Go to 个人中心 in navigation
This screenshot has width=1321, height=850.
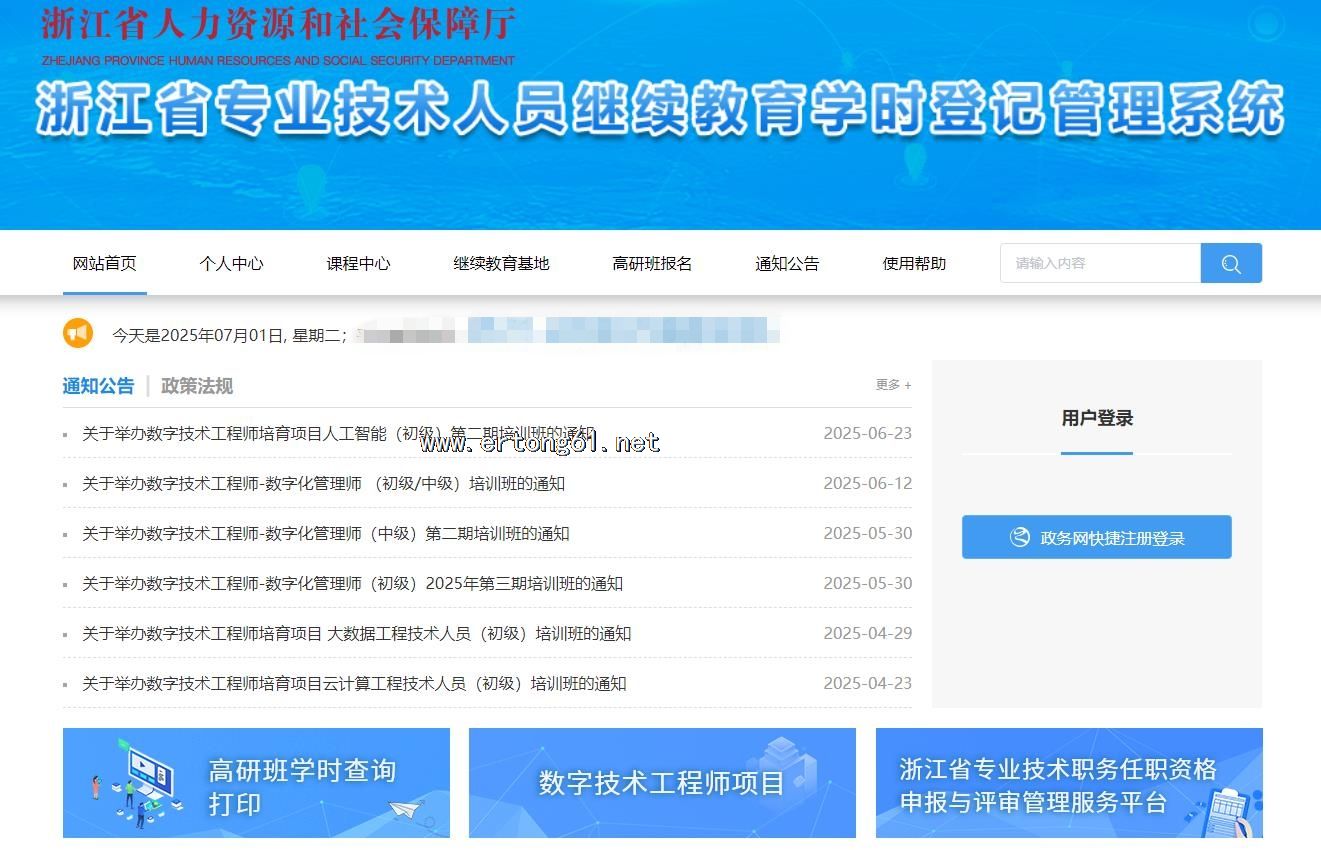pos(231,264)
